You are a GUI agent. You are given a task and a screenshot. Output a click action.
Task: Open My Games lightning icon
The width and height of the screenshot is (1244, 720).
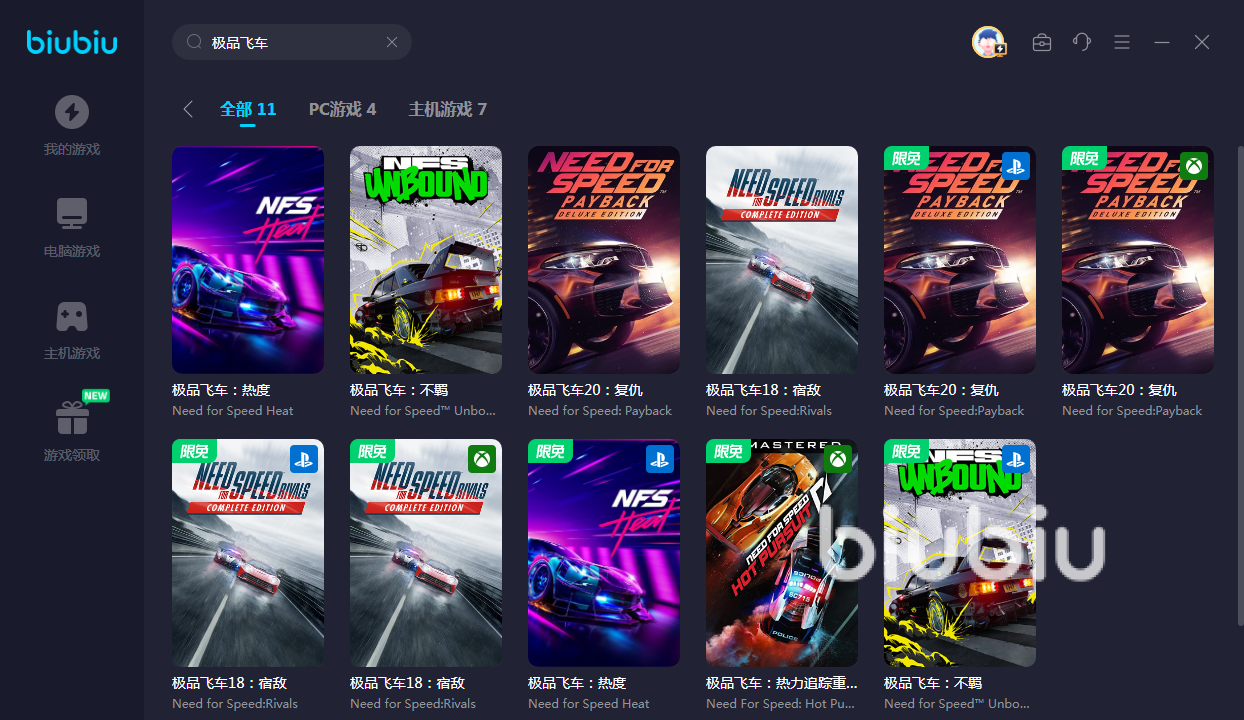(x=71, y=112)
